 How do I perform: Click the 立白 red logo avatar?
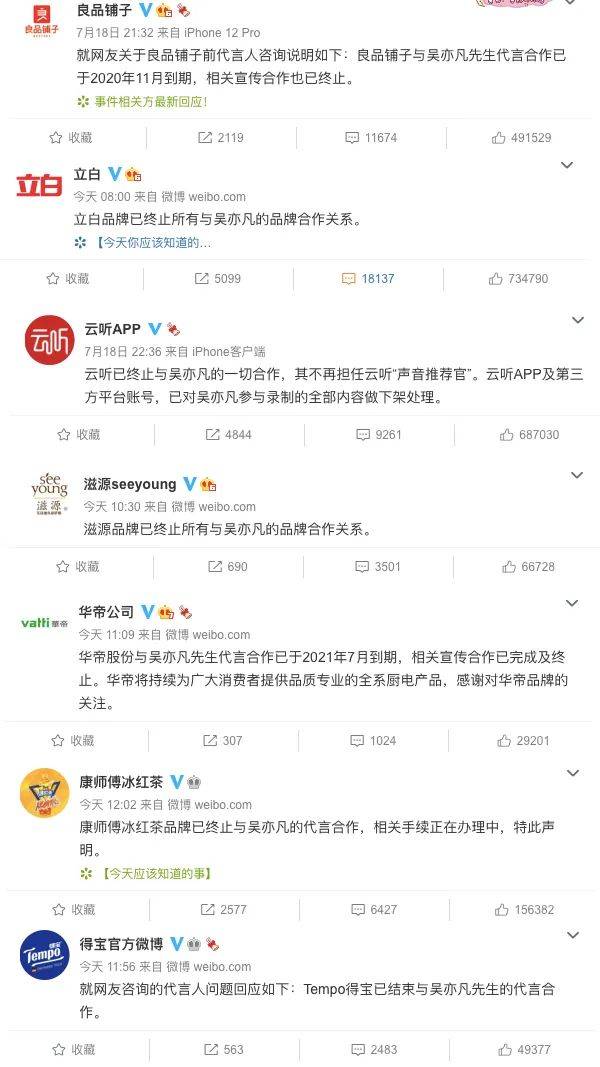(x=39, y=185)
